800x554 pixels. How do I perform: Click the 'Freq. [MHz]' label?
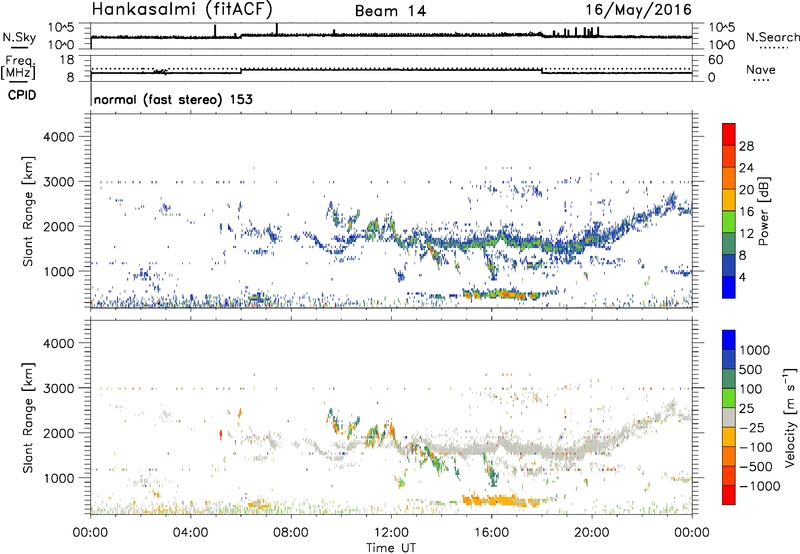tap(18, 68)
